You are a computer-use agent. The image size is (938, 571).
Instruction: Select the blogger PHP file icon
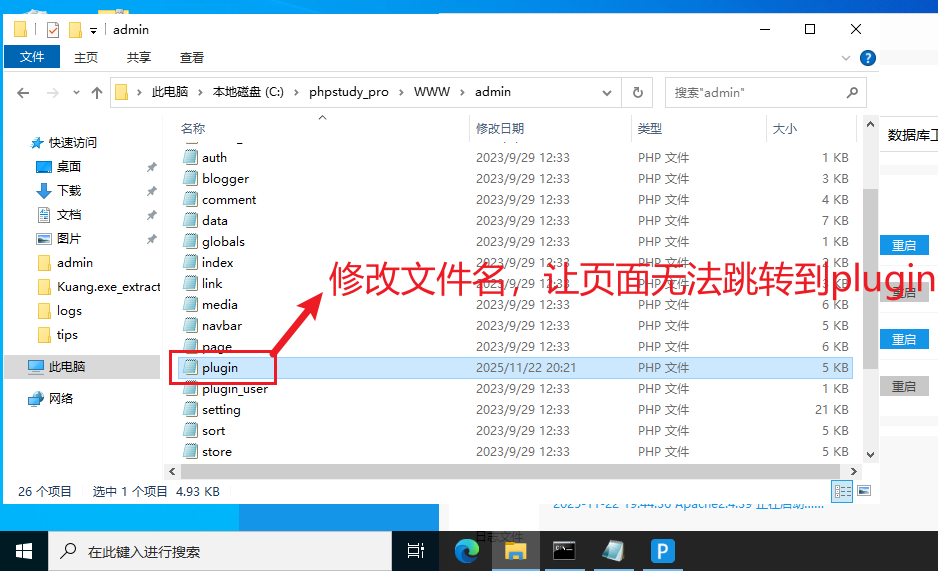coord(190,178)
